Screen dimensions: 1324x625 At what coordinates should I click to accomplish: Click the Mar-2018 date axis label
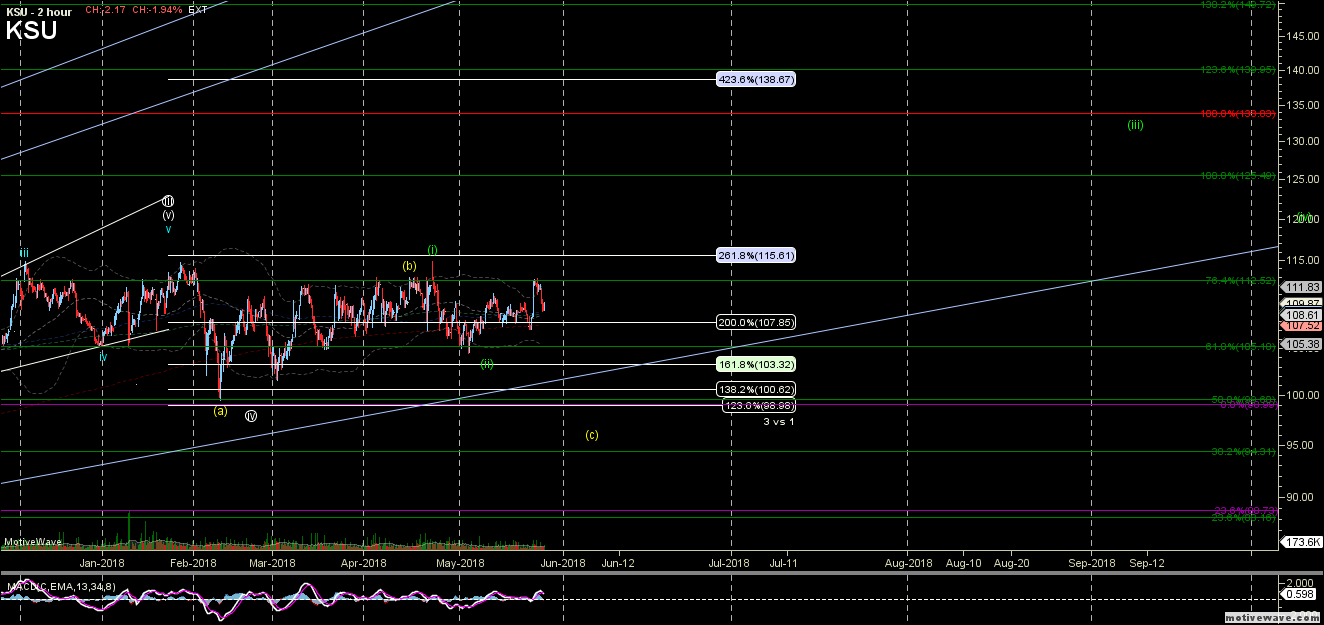272,563
